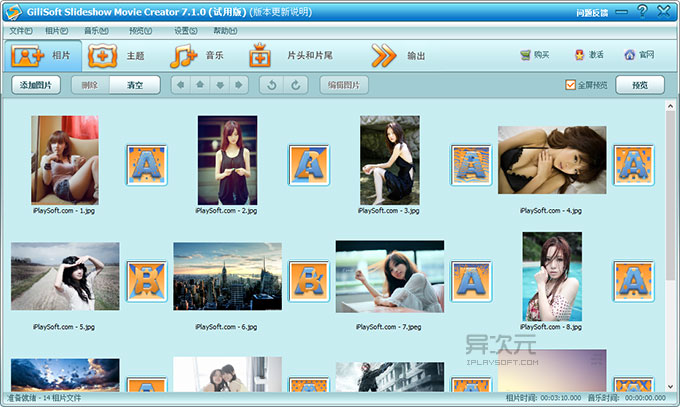Open the 预览 menu in menu bar

(141, 31)
